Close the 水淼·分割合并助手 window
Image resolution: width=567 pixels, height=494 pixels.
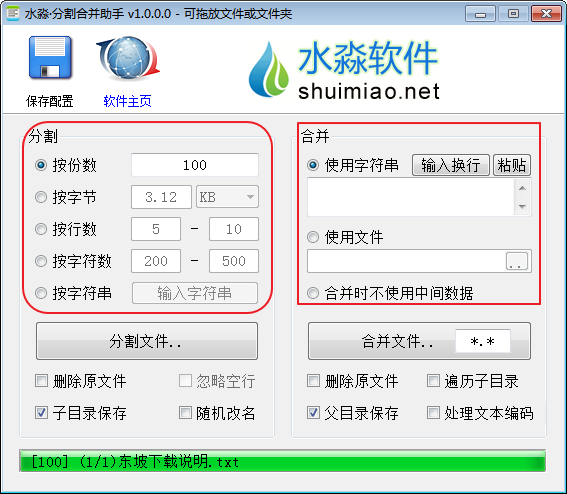(x=546, y=14)
